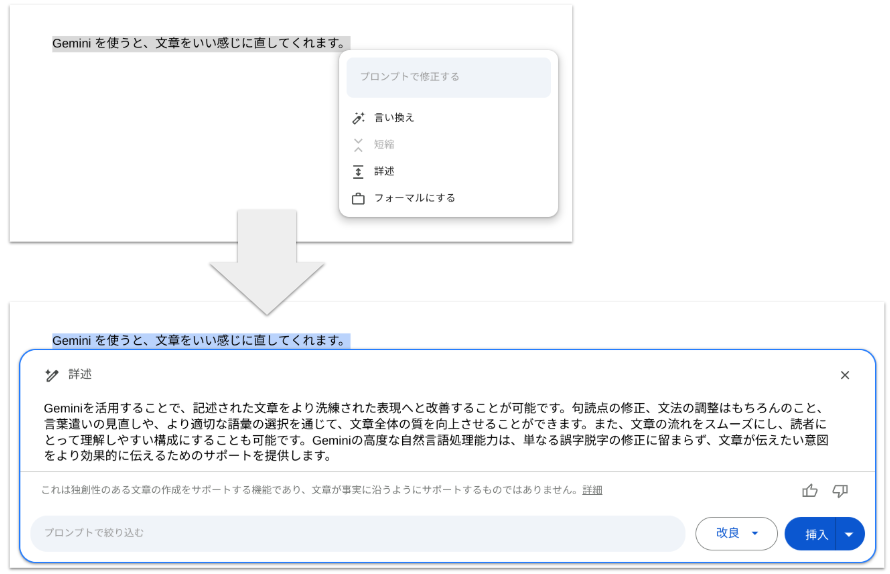This screenshot has height=574, width=890.
Task: Open the 詳細 link in disclaimer
Action: 592,490
